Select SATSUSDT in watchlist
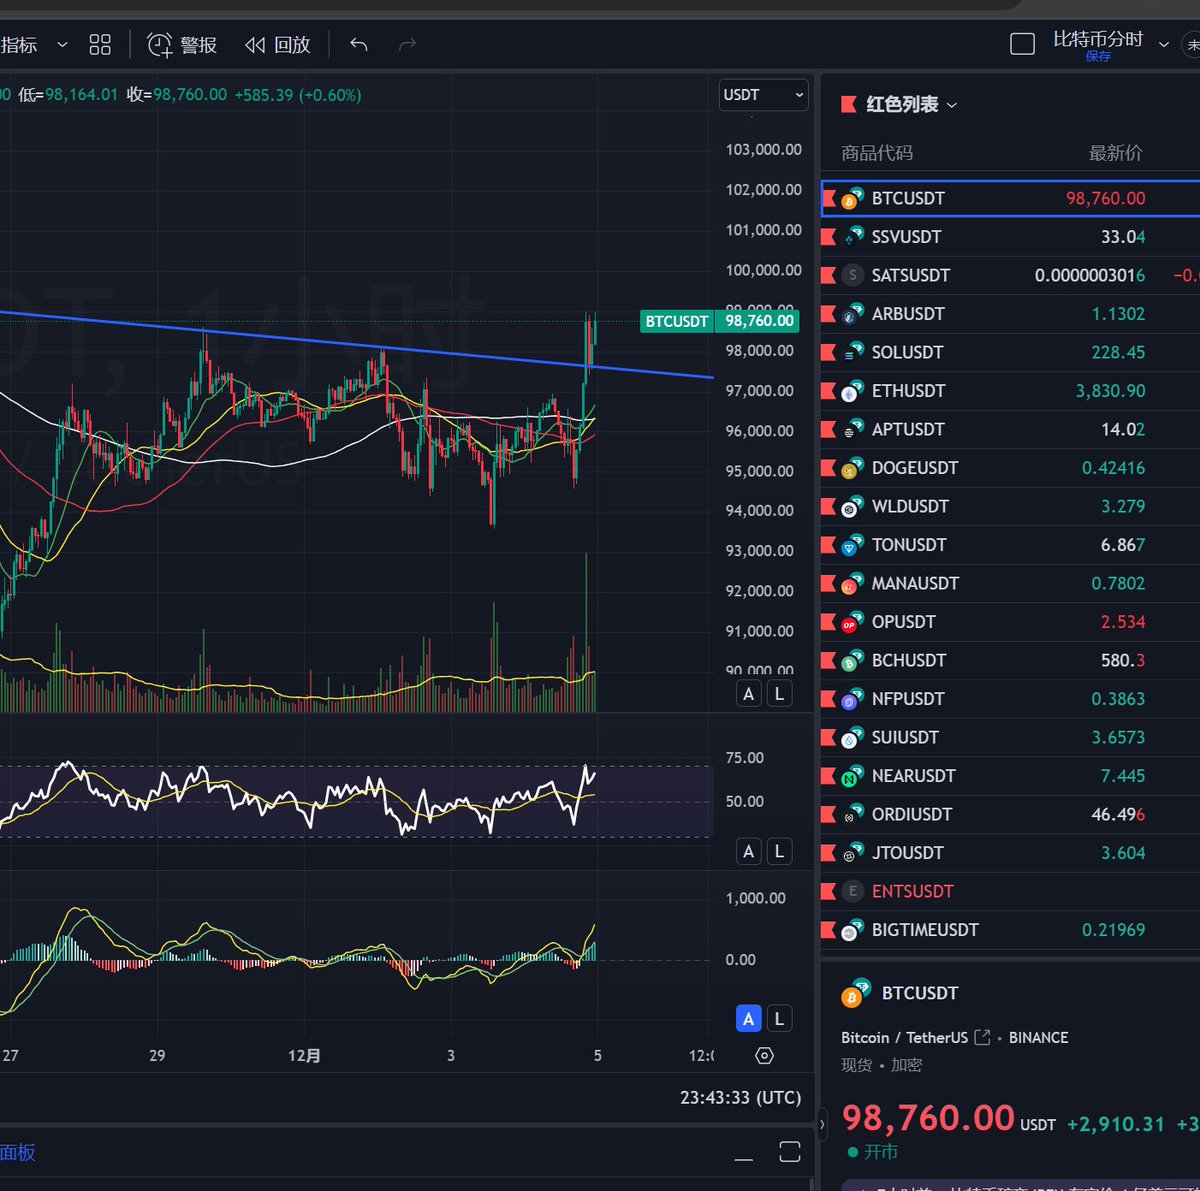Image resolution: width=1200 pixels, height=1191 pixels. pyautogui.click(x=1010, y=275)
